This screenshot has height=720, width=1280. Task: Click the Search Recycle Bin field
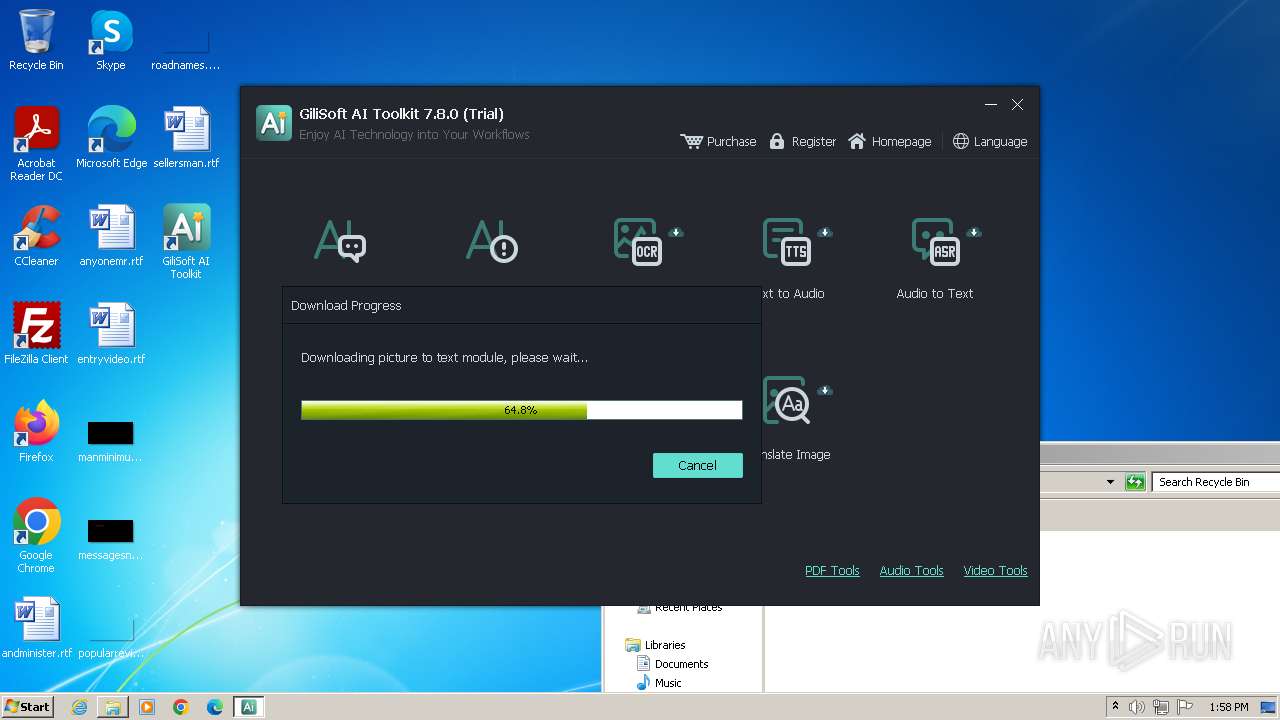(1215, 482)
